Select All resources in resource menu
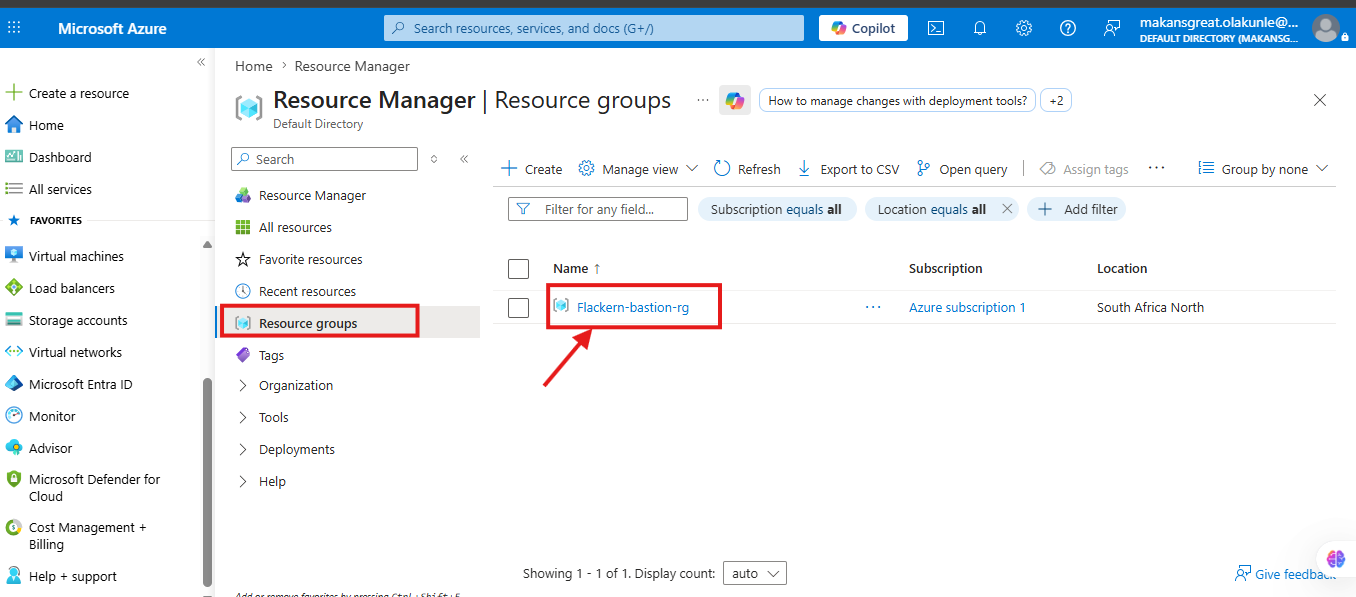The width and height of the screenshot is (1356, 597). 295,227
